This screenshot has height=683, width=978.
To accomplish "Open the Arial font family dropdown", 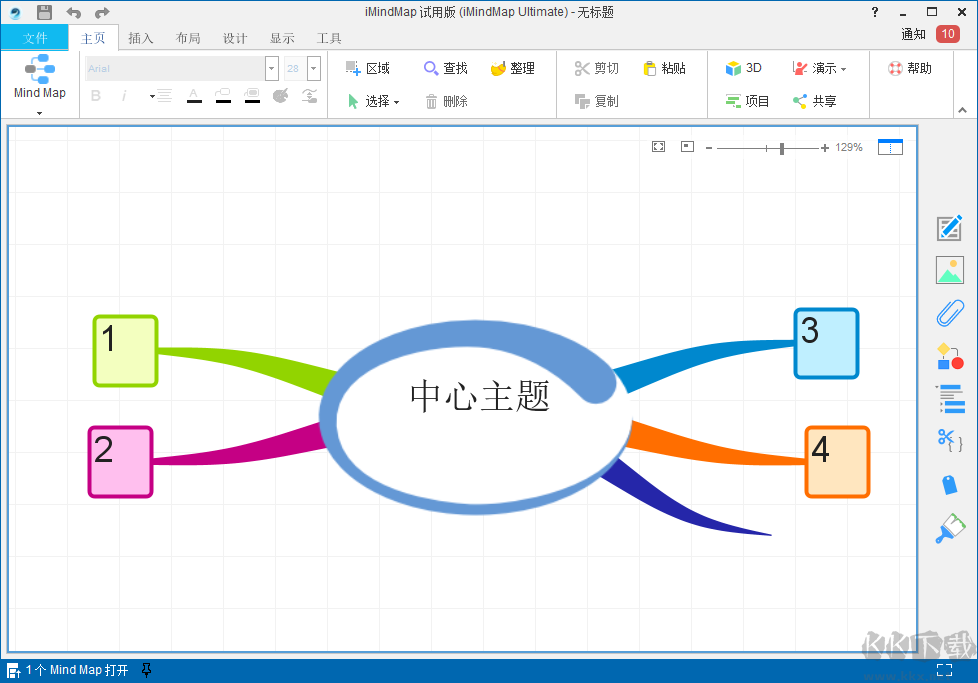I will pyautogui.click(x=270, y=68).
